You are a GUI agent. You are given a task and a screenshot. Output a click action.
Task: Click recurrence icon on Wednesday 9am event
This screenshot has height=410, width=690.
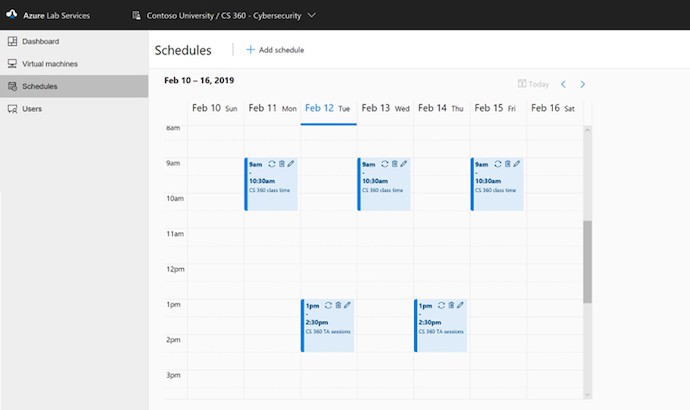[x=385, y=164]
